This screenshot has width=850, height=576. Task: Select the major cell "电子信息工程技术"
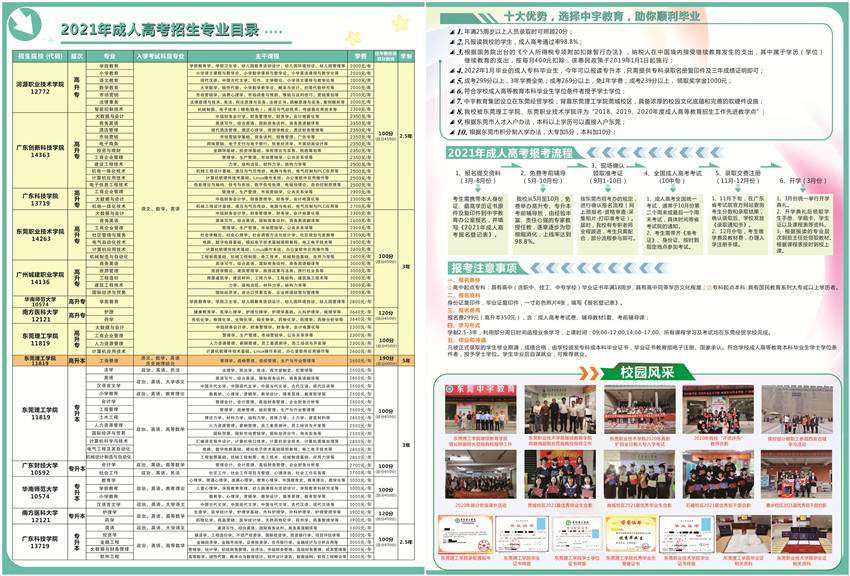(110, 185)
